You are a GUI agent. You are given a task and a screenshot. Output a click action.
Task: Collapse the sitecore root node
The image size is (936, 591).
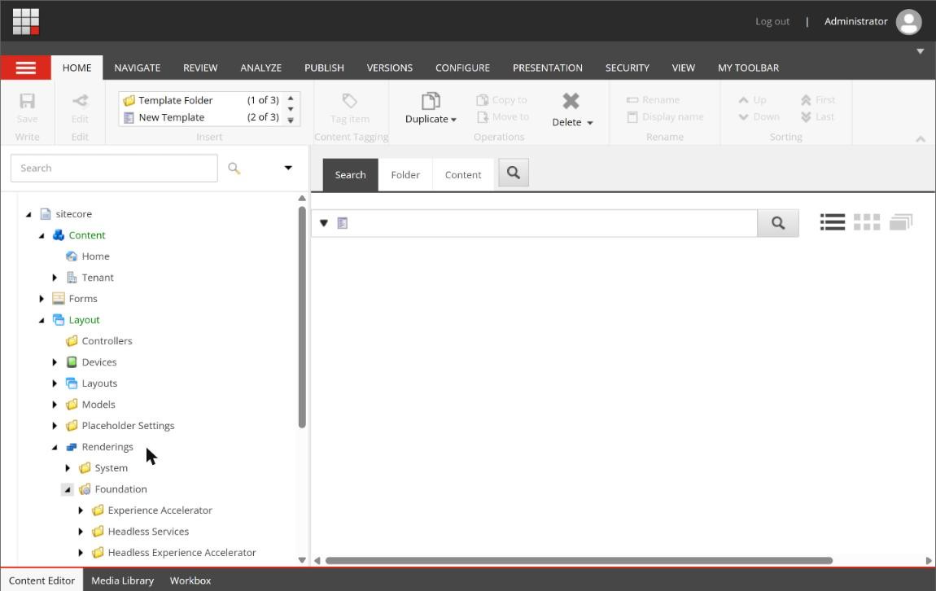(x=29, y=214)
